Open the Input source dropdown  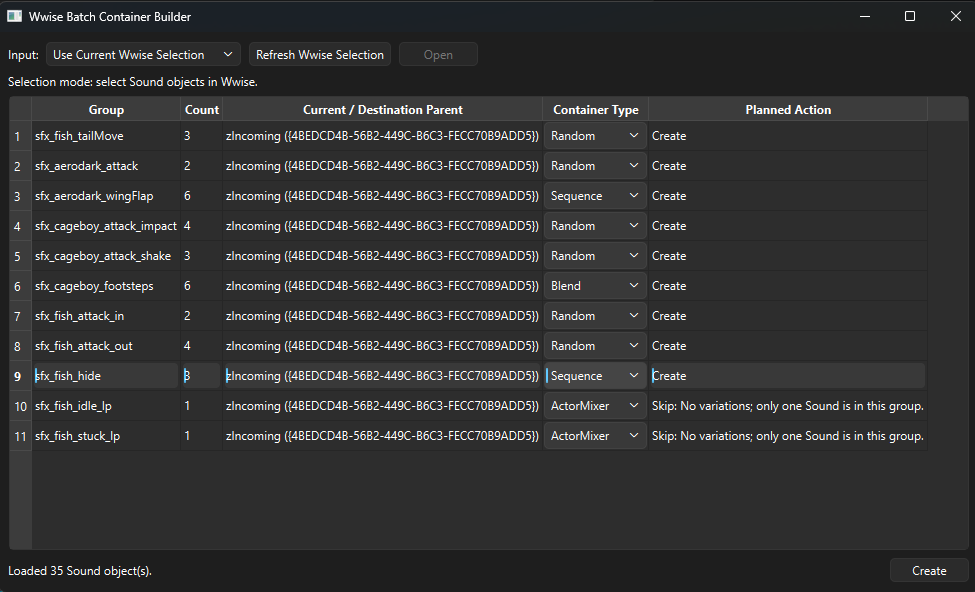click(144, 55)
